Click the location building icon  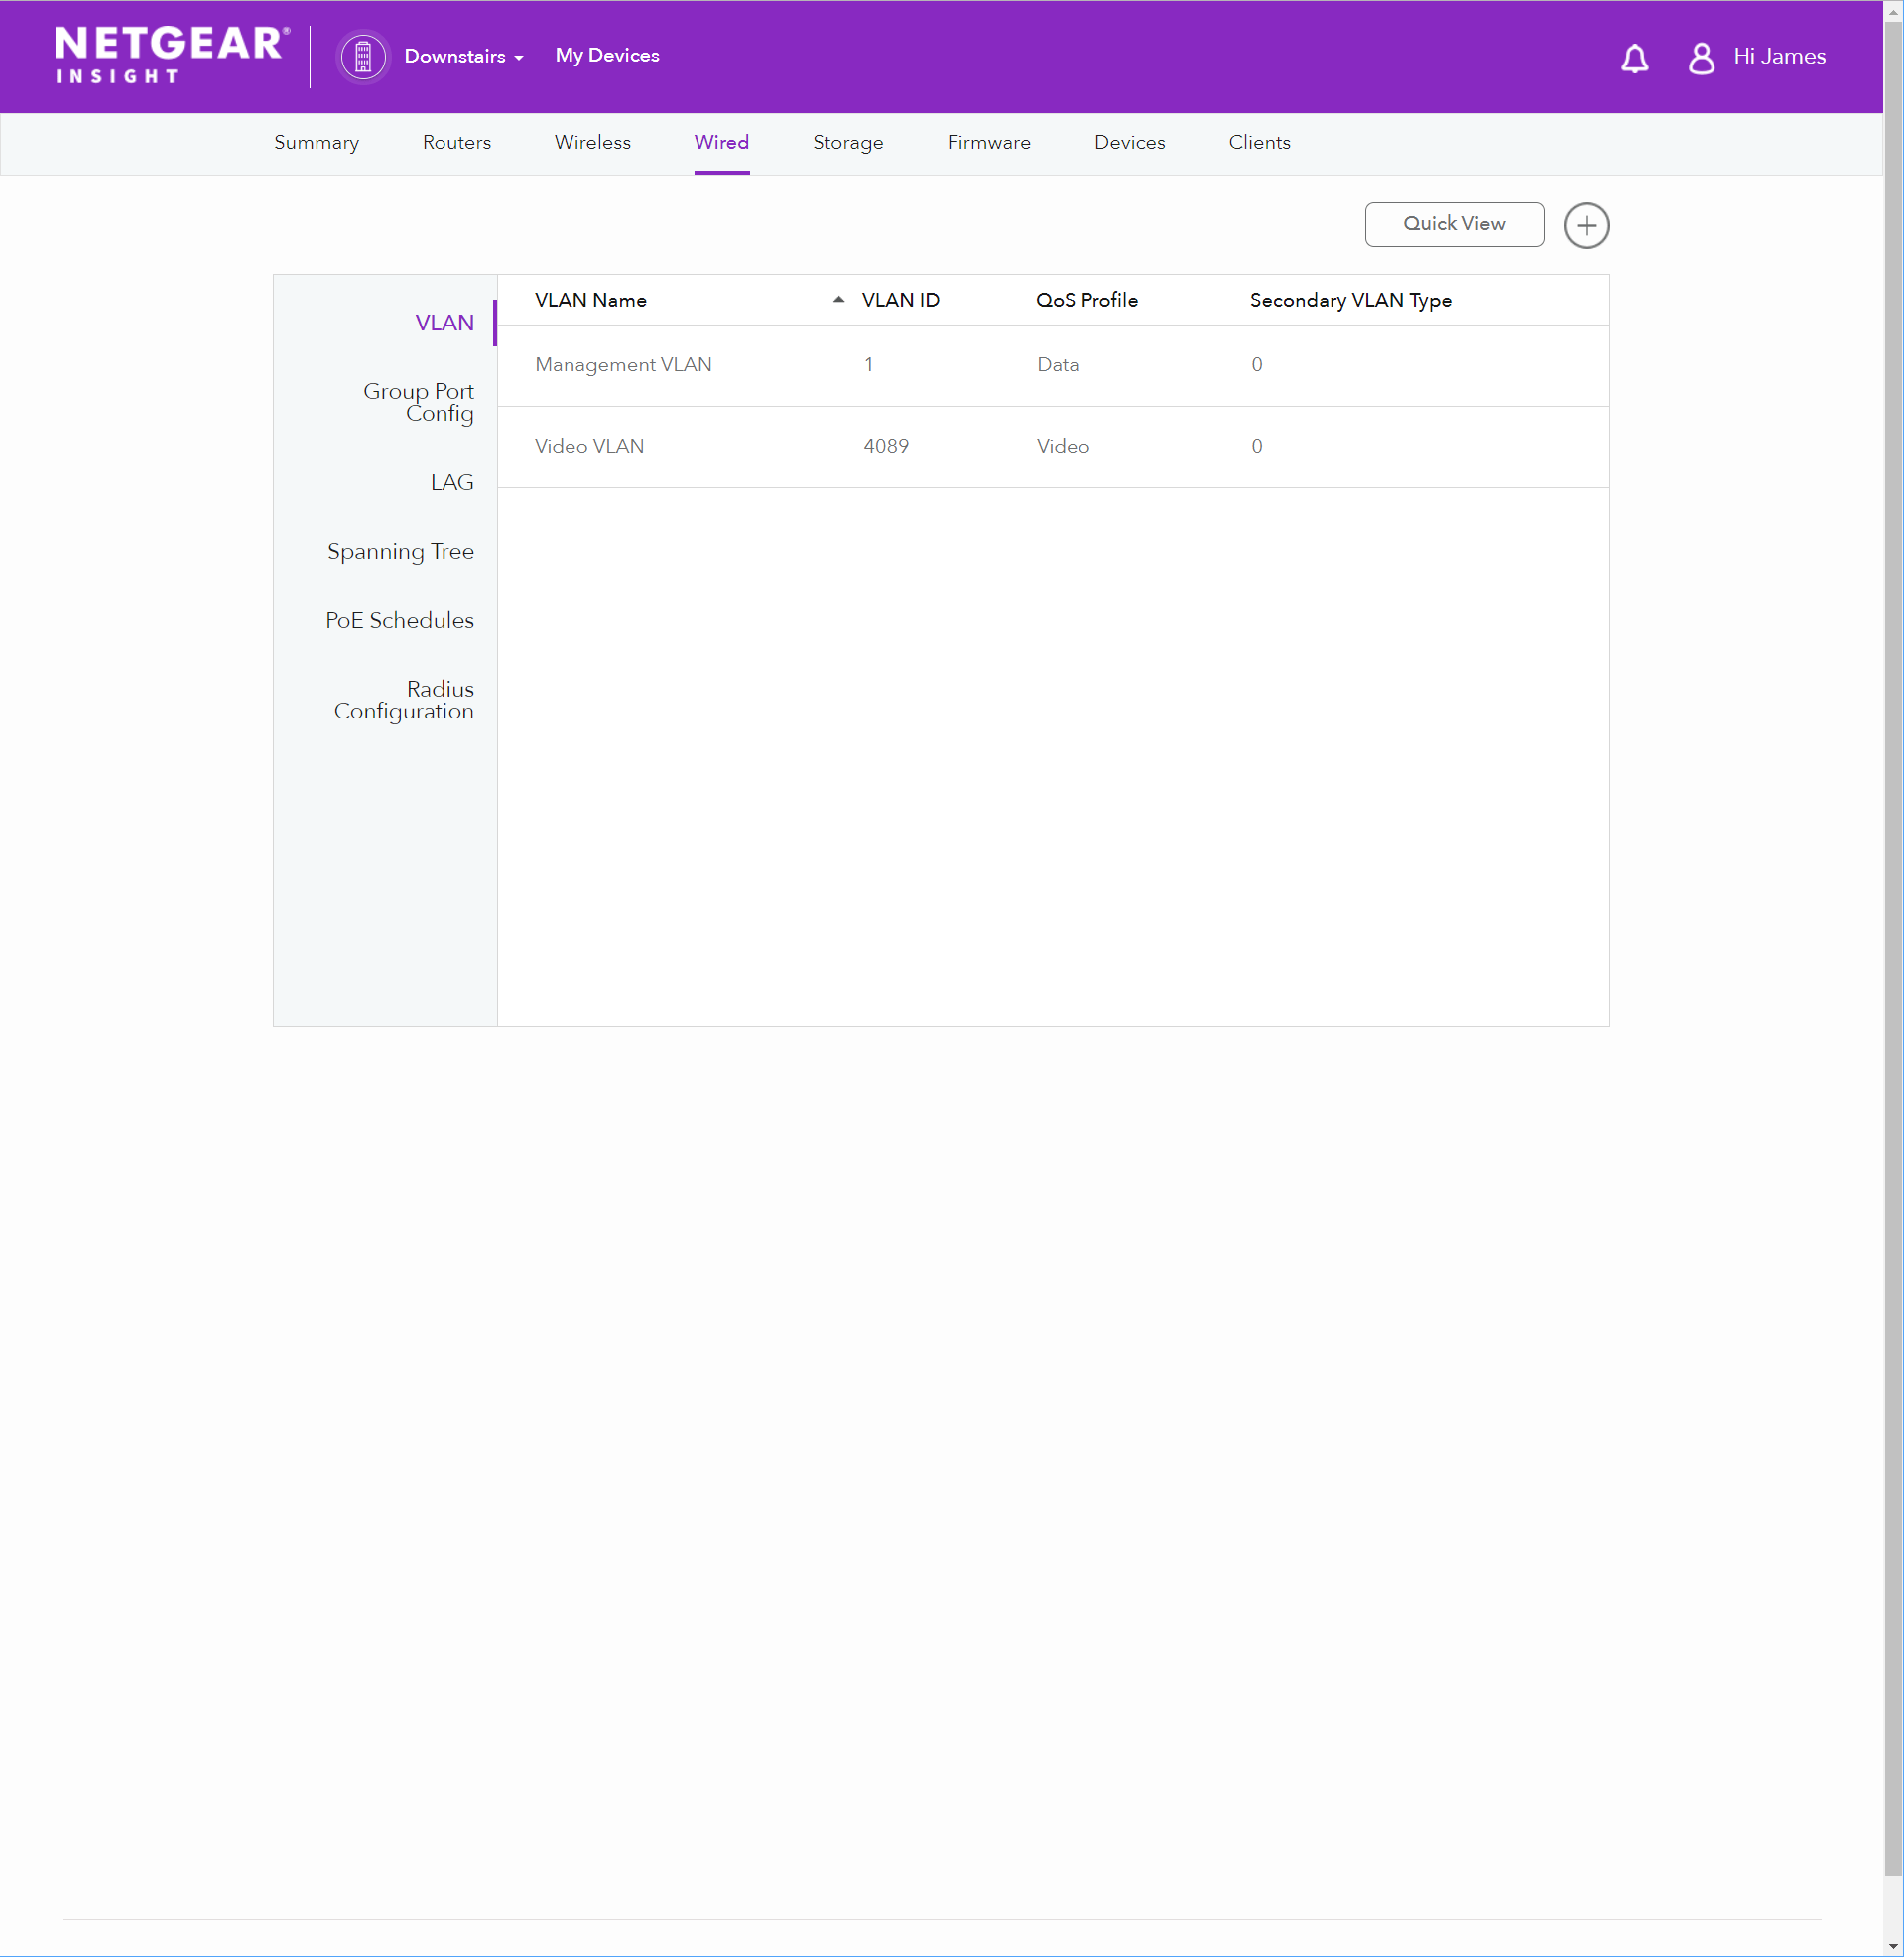[x=363, y=57]
